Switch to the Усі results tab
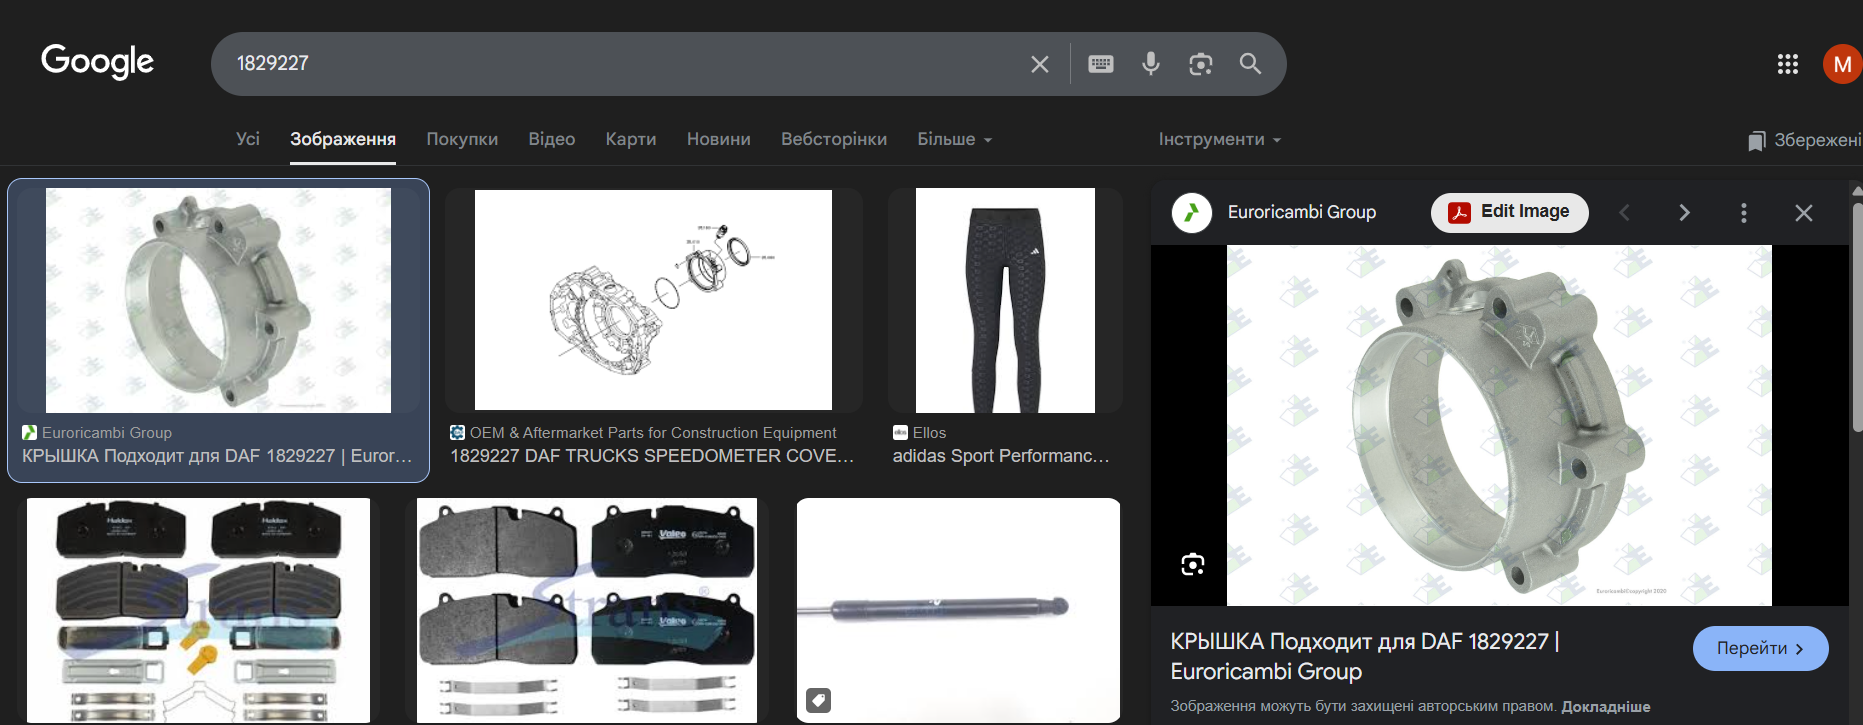This screenshot has width=1863, height=725. (248, 140)
